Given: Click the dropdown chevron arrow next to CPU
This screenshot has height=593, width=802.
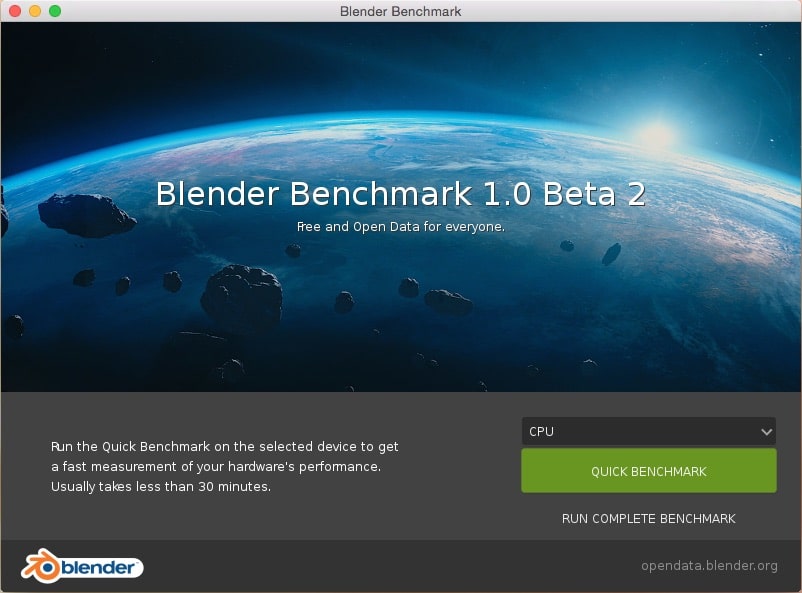Looking at the screenshot, I should pos(766,432).
